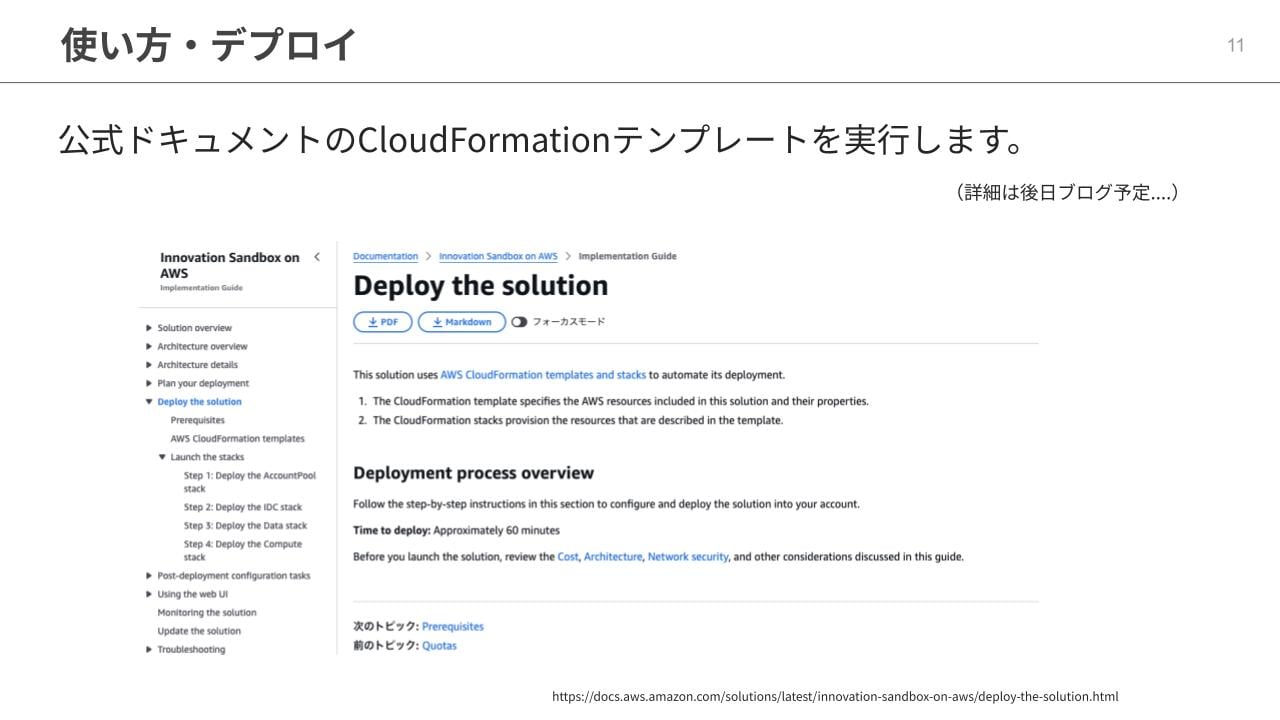Click the slide title 使い方・デプロイ
This screenshot has width=1280, height=720.
click(x=208, y=45)
